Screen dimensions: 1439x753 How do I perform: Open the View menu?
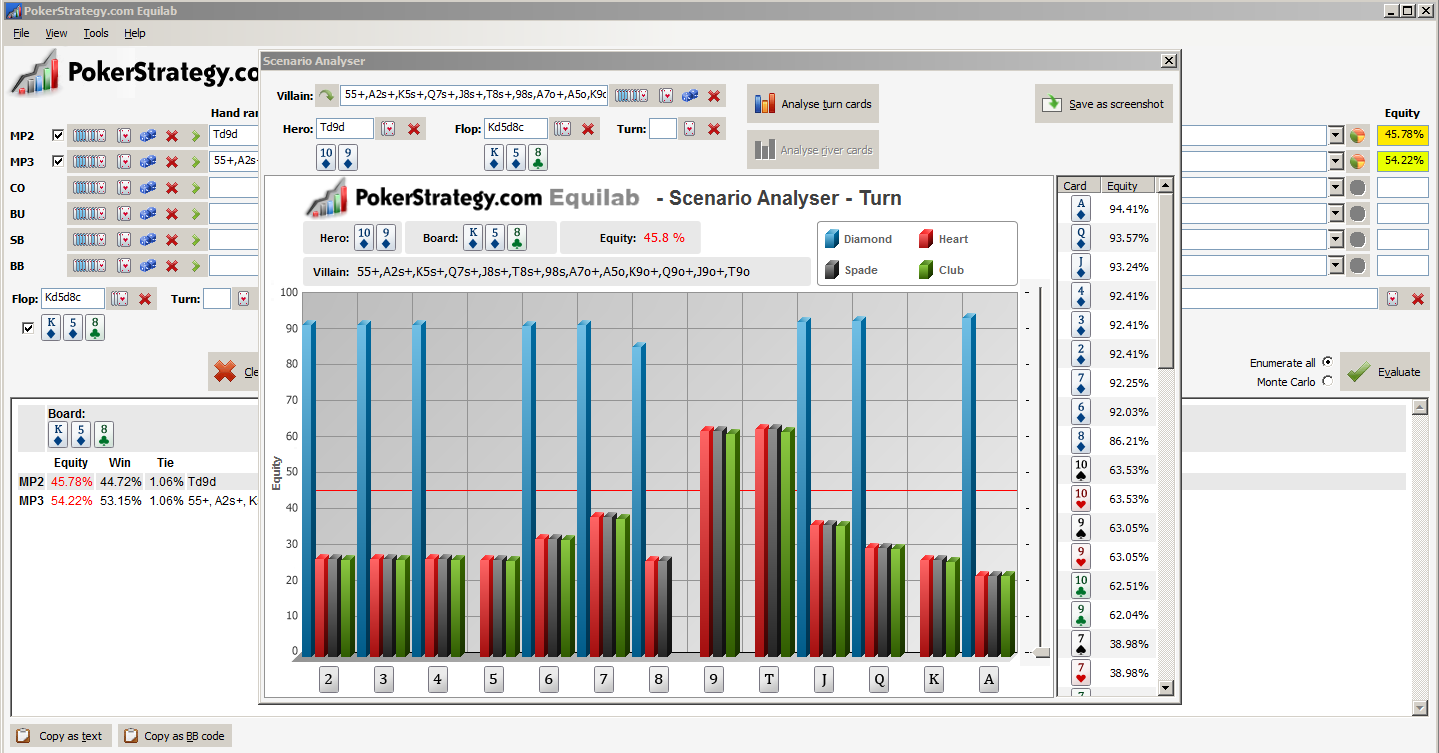click(x=56, y=33)
